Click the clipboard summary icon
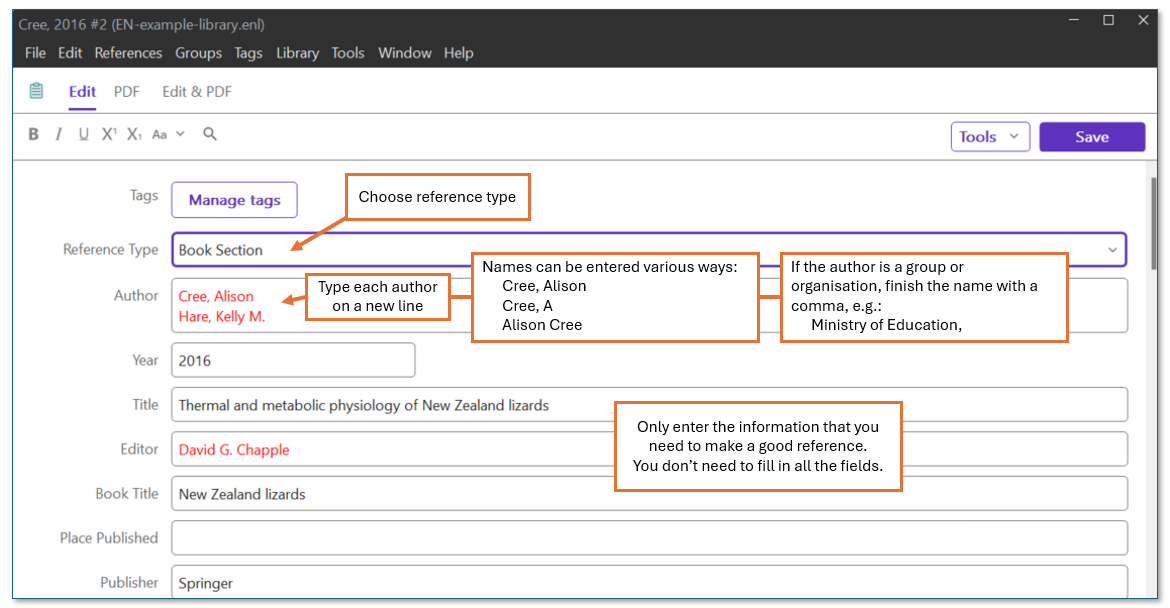1170x608 pixels. pos(36,90)
